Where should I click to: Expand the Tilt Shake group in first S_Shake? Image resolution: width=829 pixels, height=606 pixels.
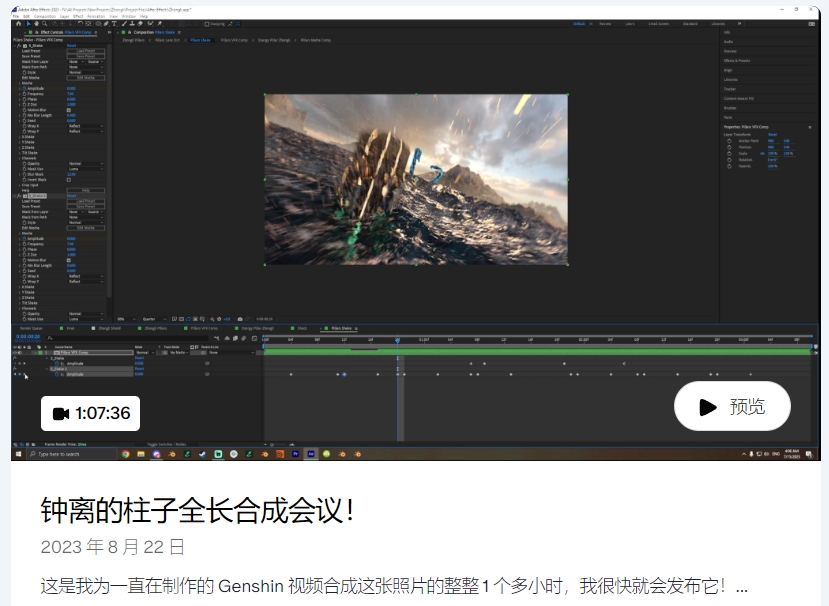(20, 153)
